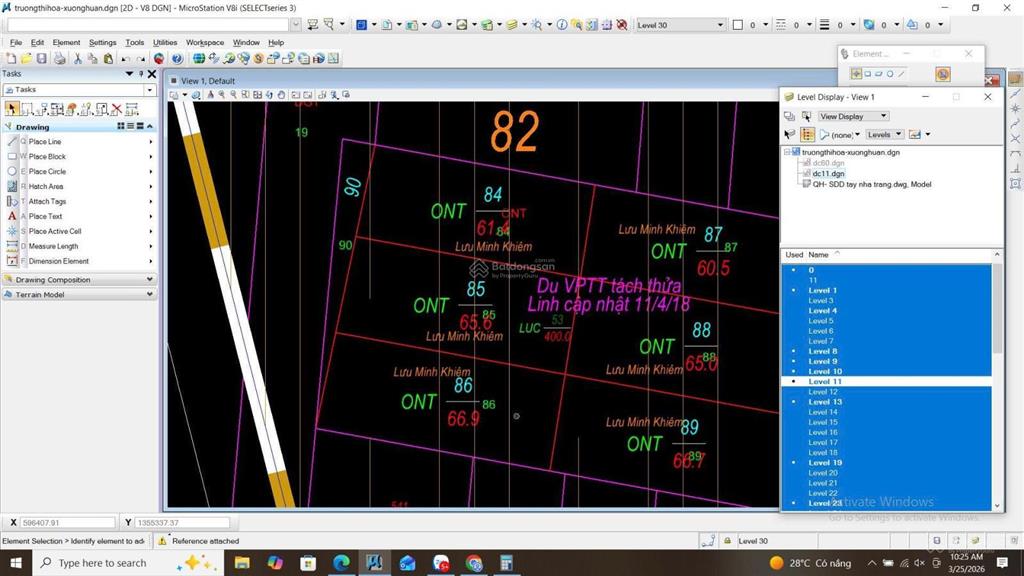Toggle Level 11 display in the level list
Viewport: 1024px width, 576px height.
[887, 381]
